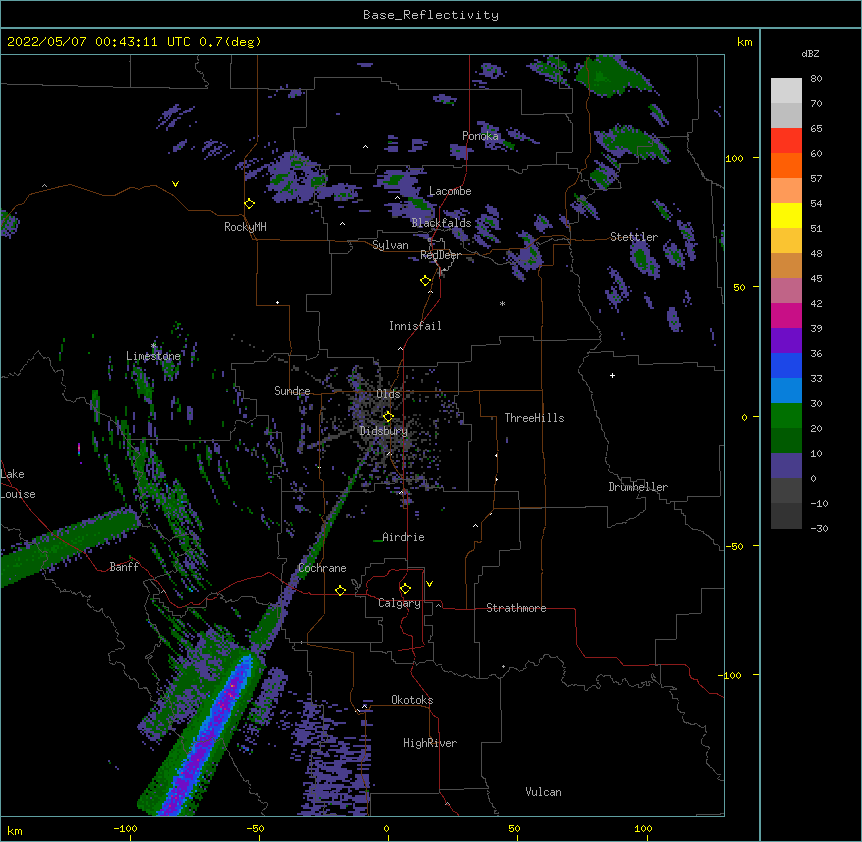Click the Vulcan label
862x842 pixels.
point(543,792)
